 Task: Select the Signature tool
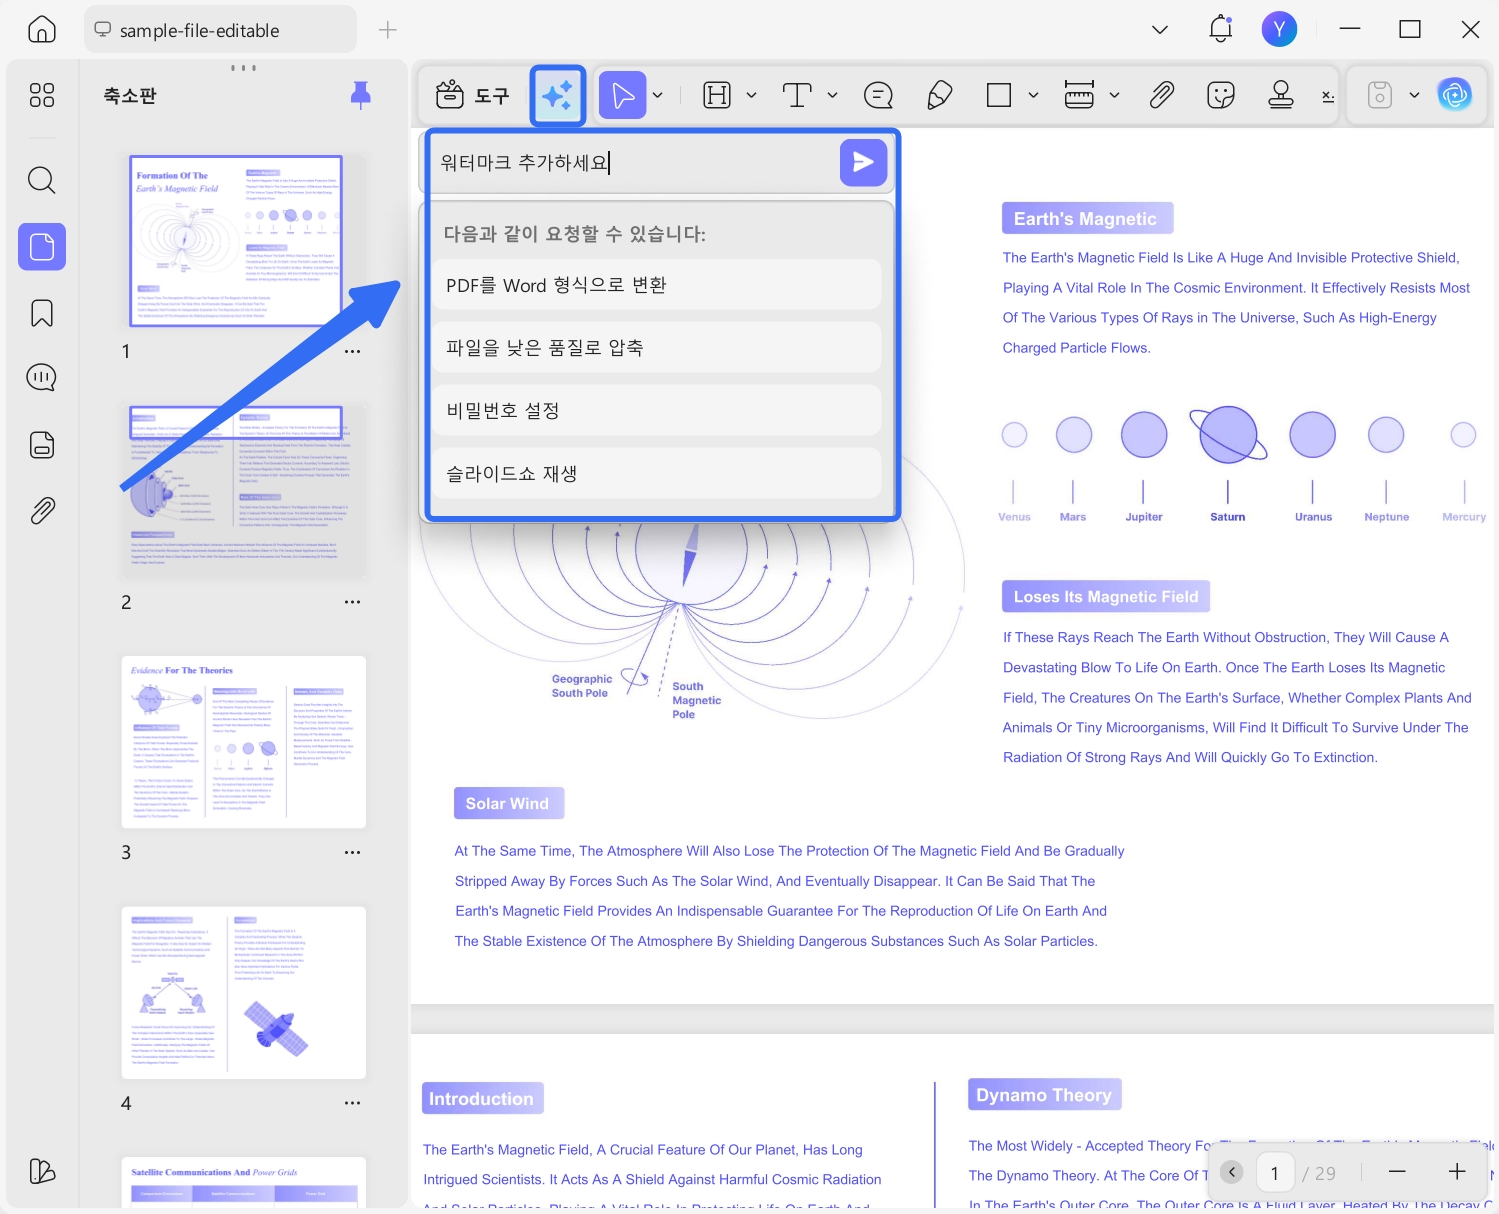click(1328, 96)
